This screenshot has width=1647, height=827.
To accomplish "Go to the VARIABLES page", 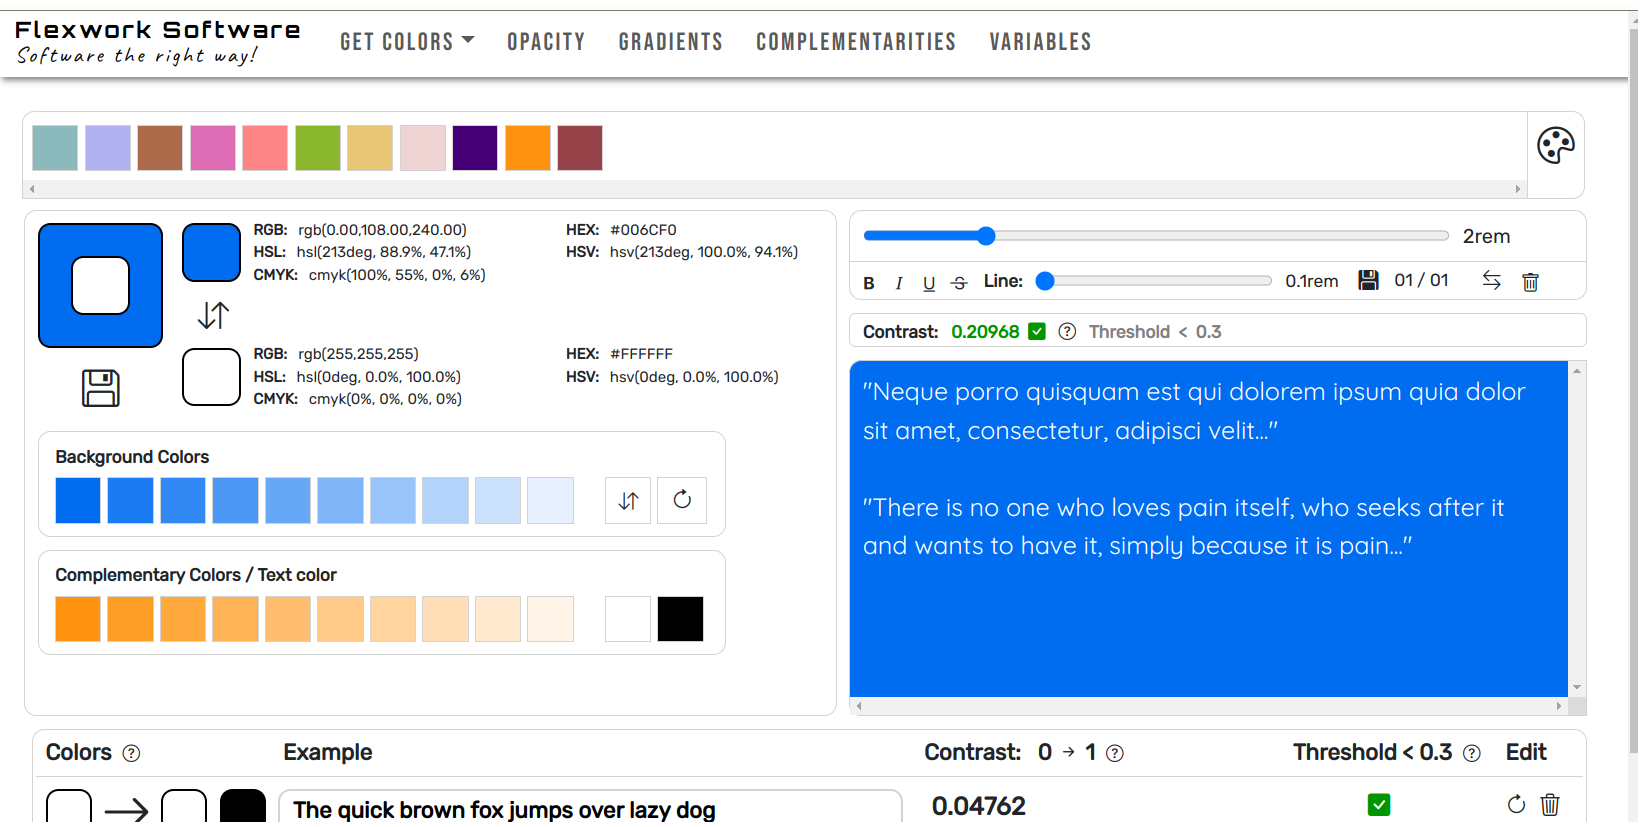I will click(x=1040, y=41).
